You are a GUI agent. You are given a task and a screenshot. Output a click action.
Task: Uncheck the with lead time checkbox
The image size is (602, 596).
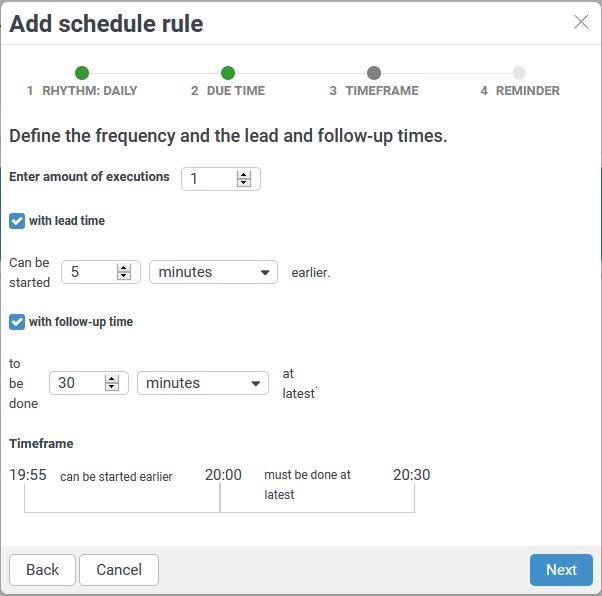(17, 221)
